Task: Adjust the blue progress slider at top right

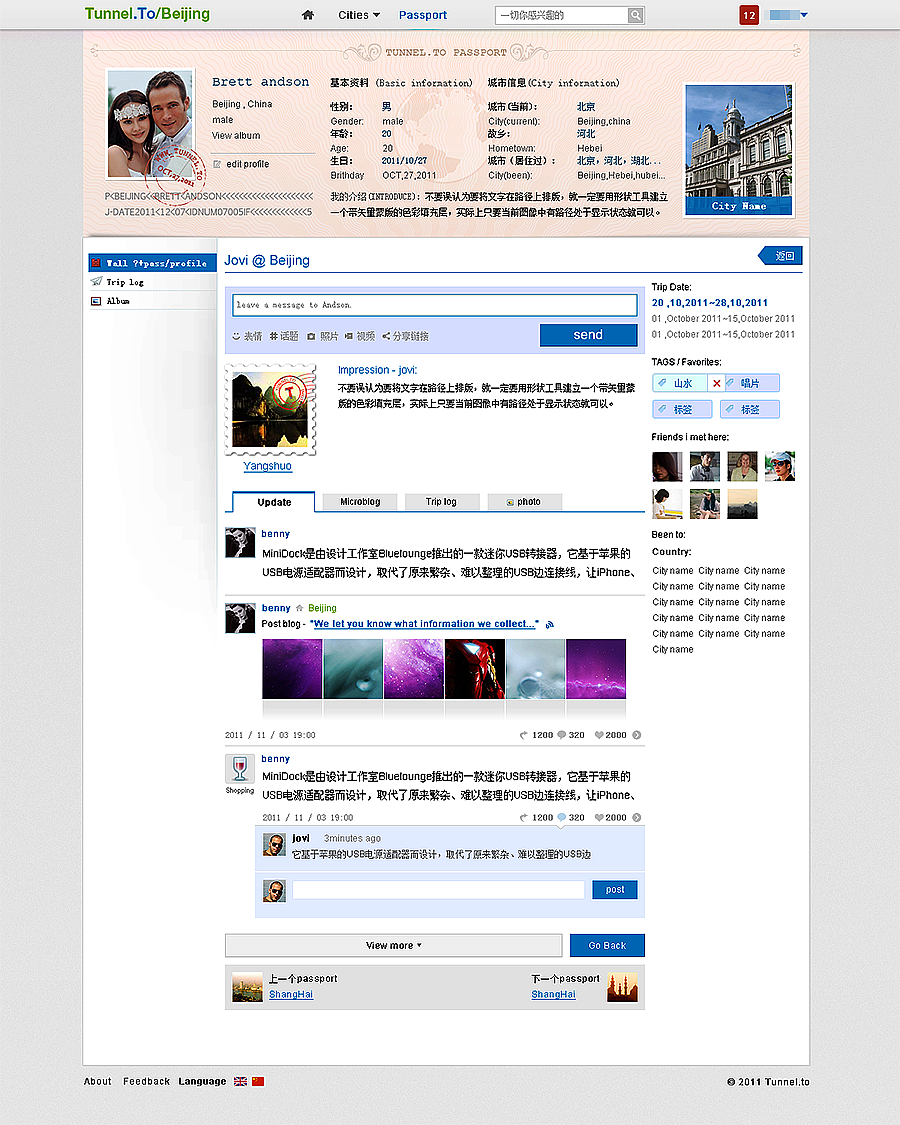Action: 780,15
